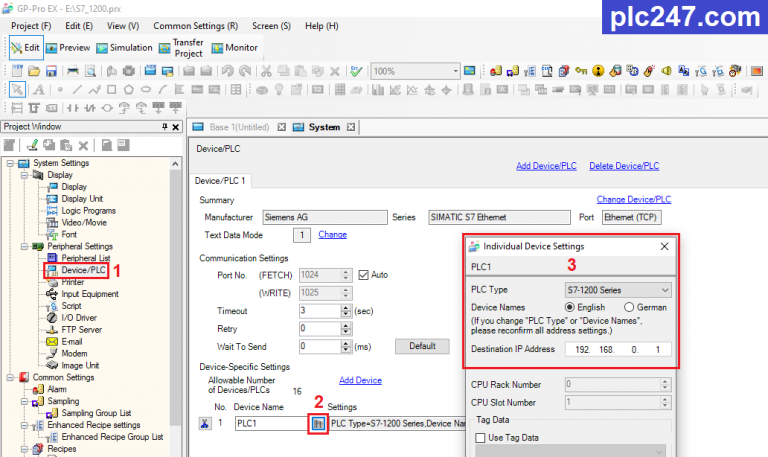The width and height of the screenshot is (768, 457).
Task: Click the Monitor toolbar button
Action: (235, 48)
